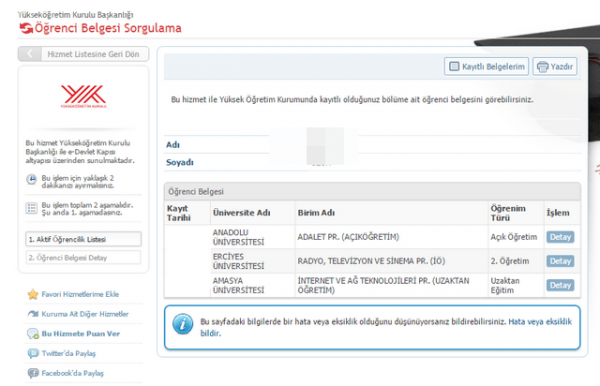Viewport: 600px width, 386px height.
Task: Select step 1. Aktif Öğrencilik Listesi
Action: (83, 239)
